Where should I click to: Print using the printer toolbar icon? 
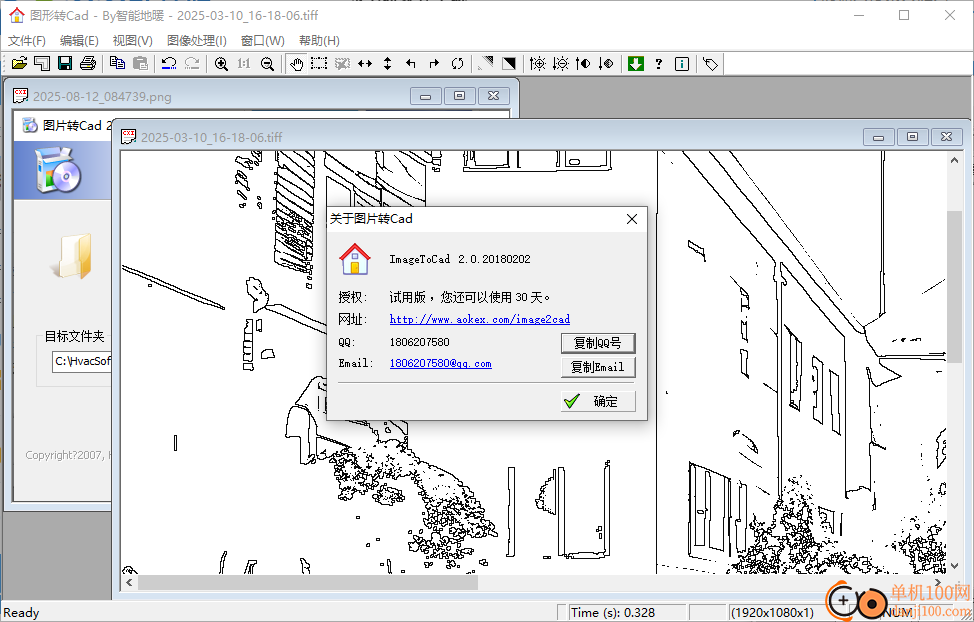tap(88, 63)
